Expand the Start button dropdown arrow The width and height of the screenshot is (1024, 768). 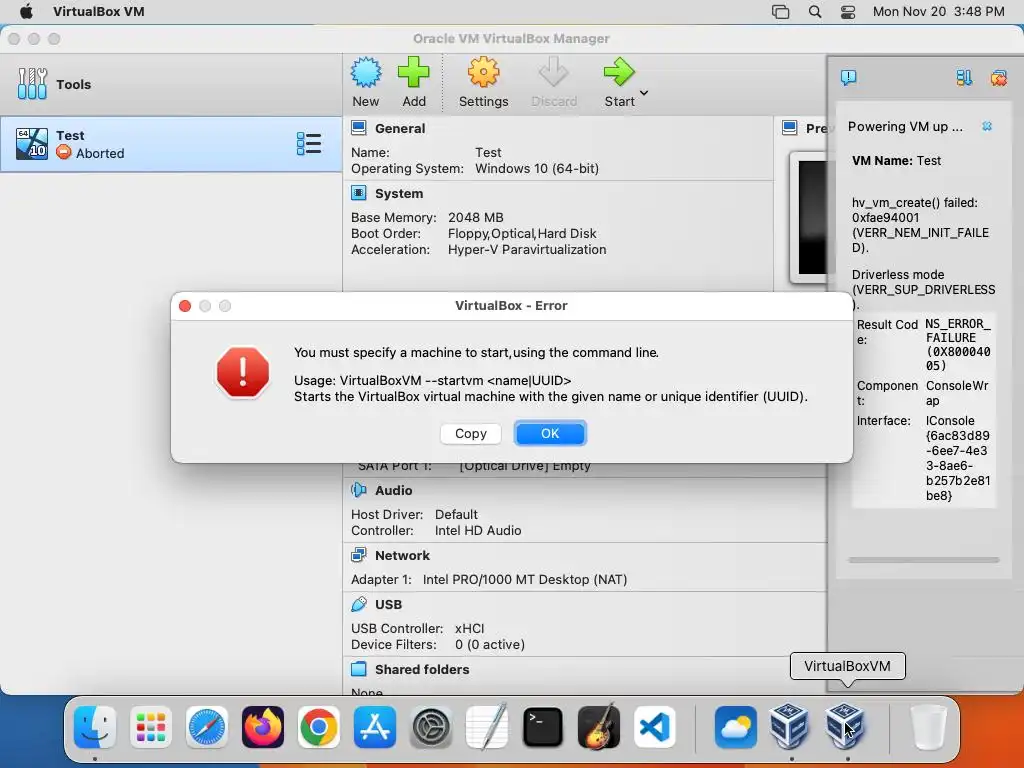(x=644, y=93)
